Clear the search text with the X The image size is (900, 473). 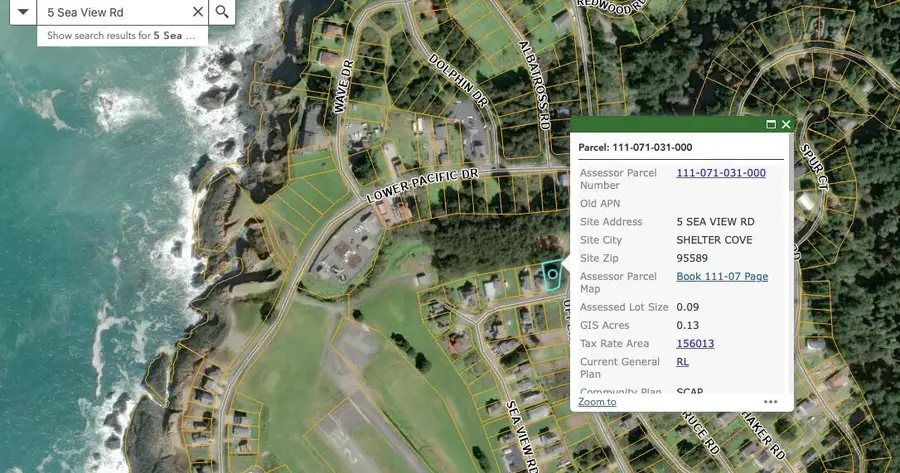point(197,12)
